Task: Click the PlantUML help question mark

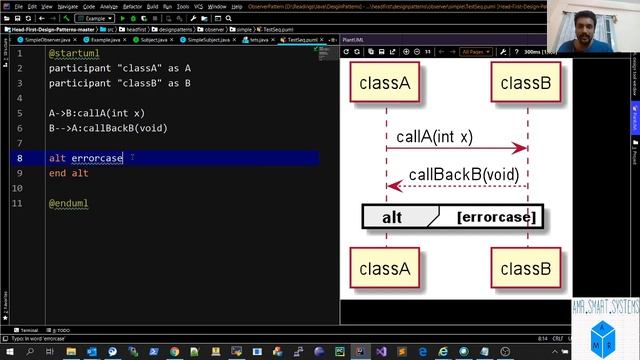Action: (x=516, y=52)
